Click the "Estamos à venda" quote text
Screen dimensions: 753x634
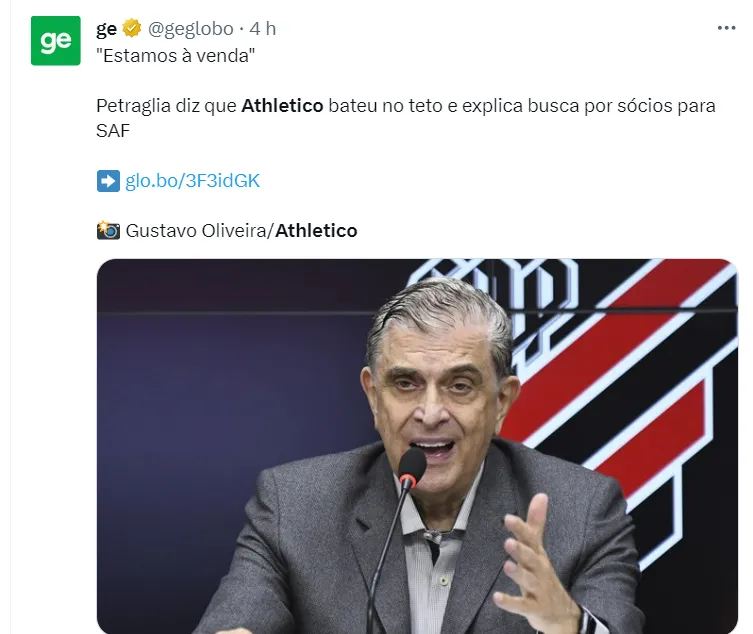(175, 56)
